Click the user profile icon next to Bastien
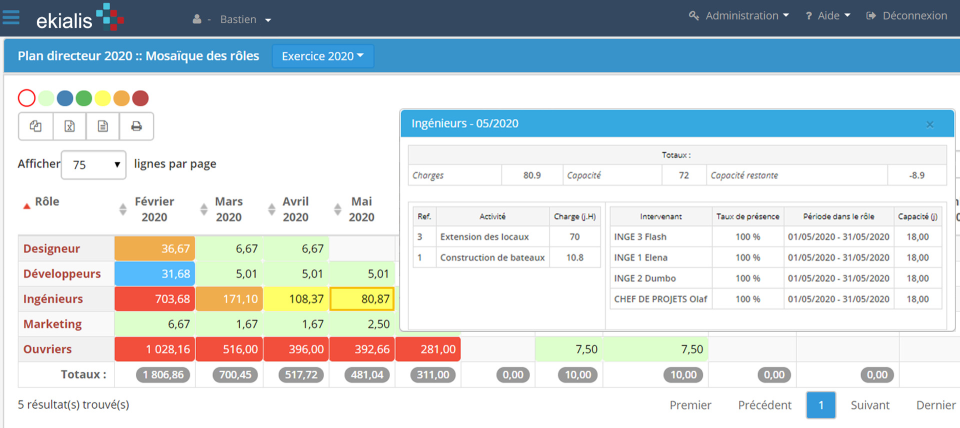The image size is (960, 428). coord(197,20)
